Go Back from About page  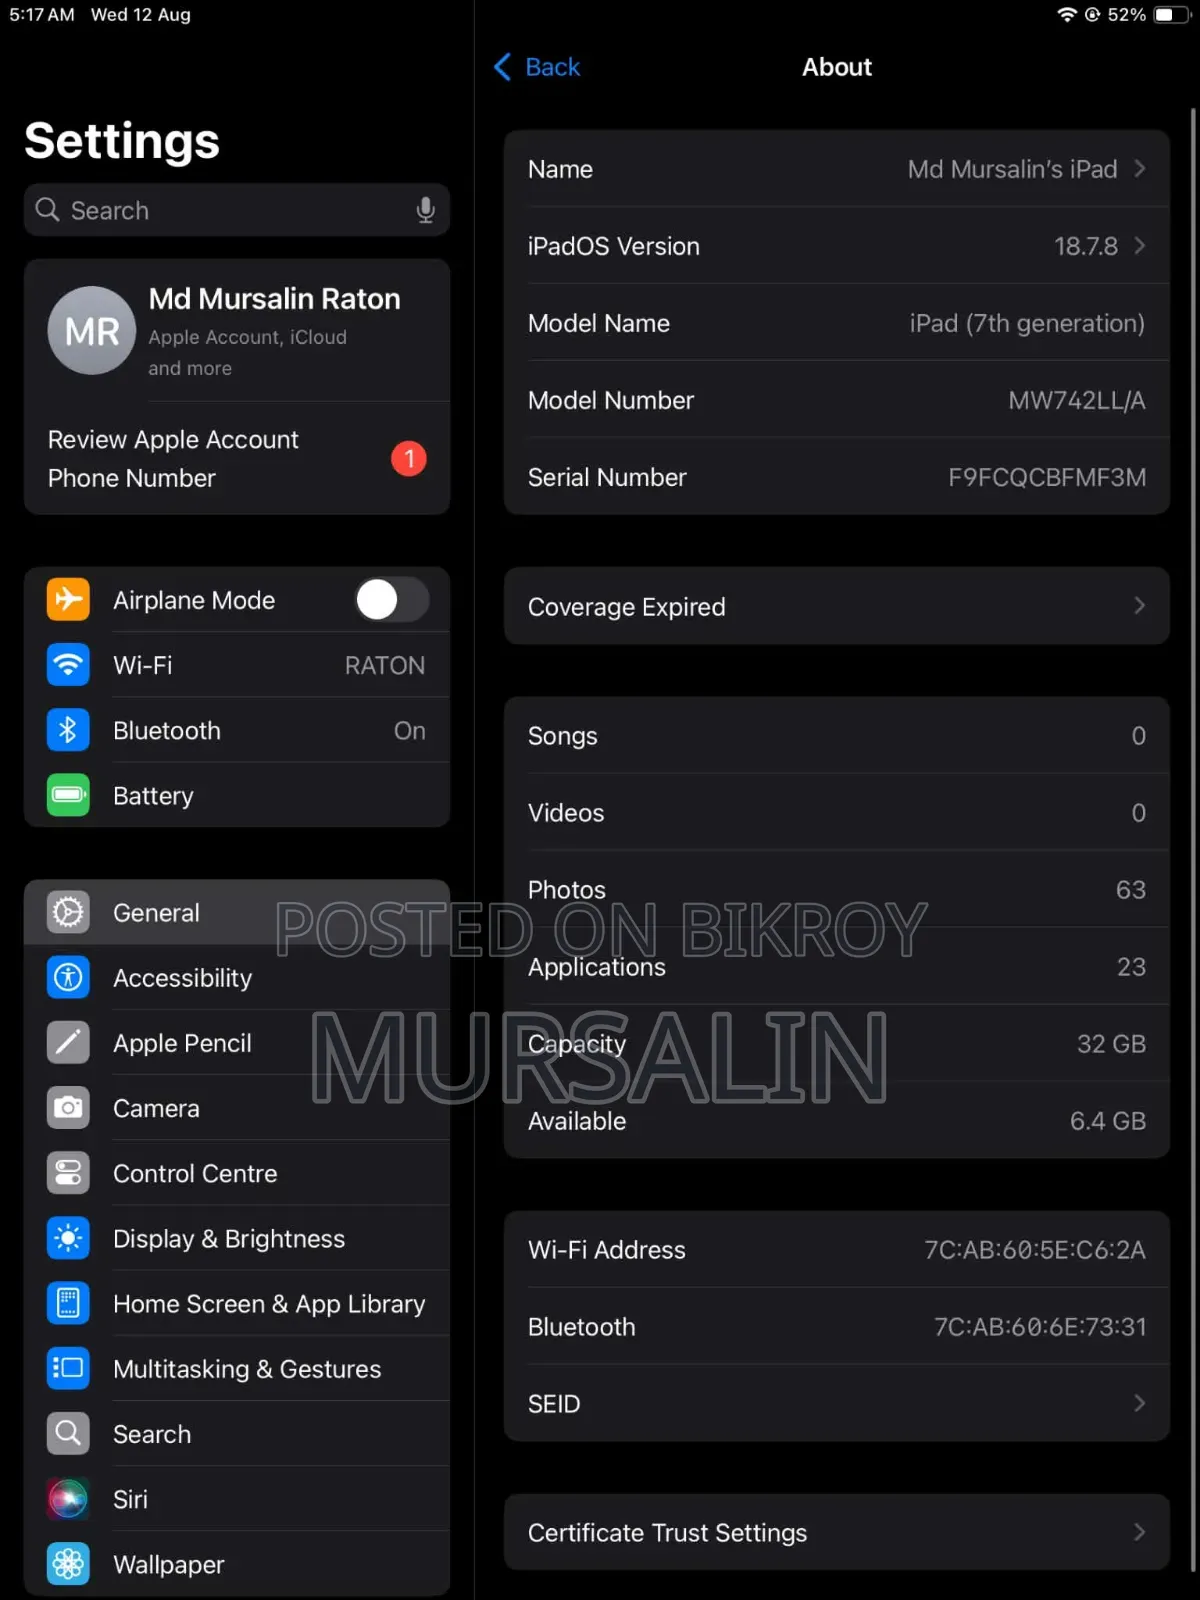coord(537,67)
